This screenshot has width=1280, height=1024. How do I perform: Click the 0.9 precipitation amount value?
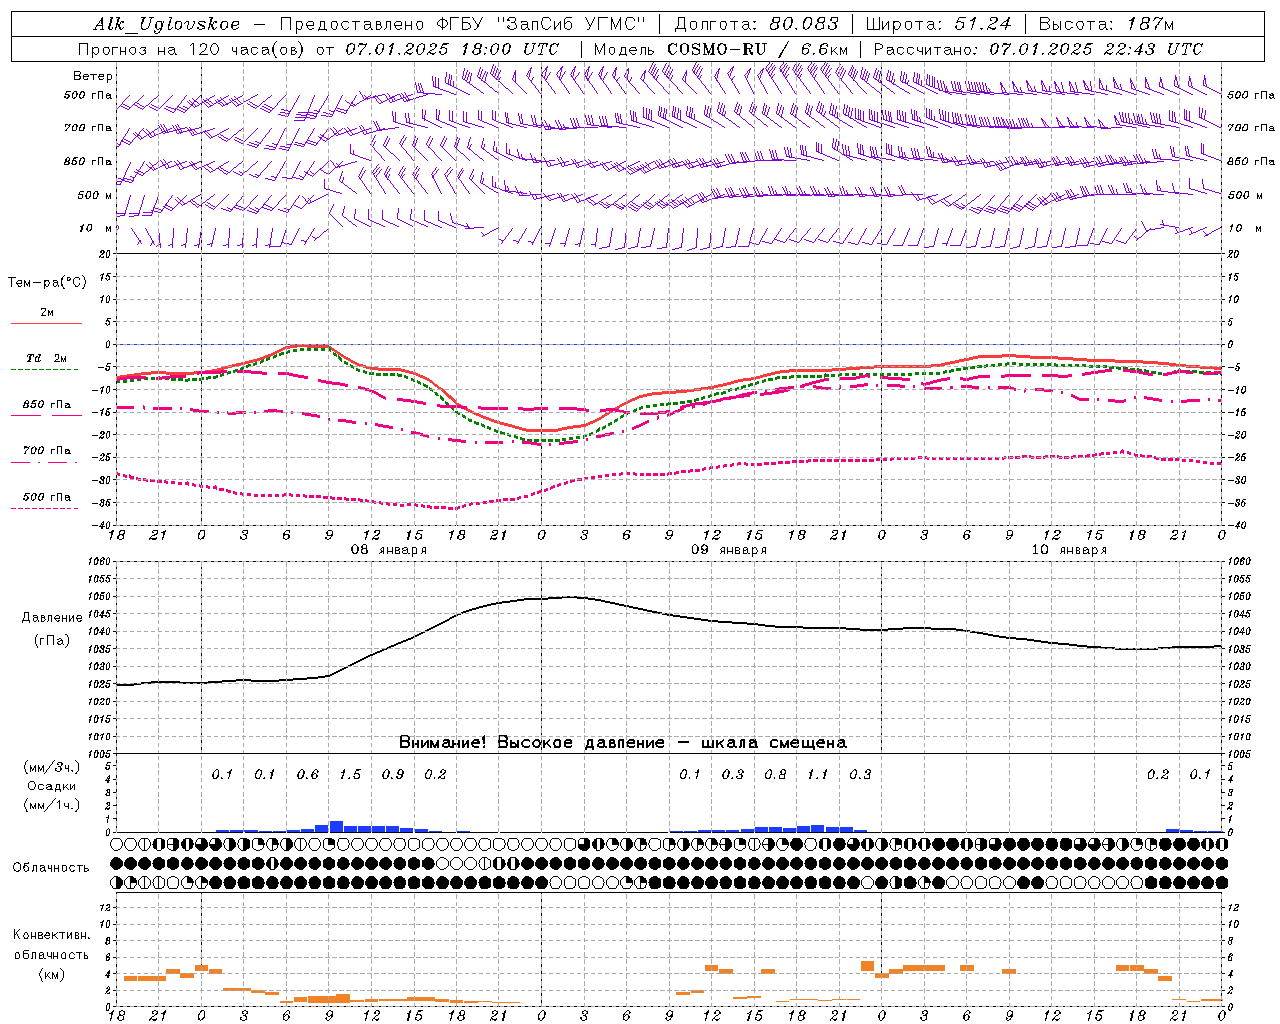pyautogui.click(x=393, y=775)
